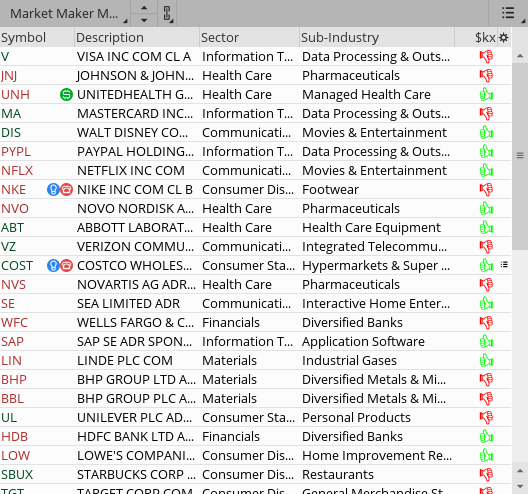This screenshot has width=528, height=494.
Task: Select the UNH ticker symbol
Action: click(15, 95)
